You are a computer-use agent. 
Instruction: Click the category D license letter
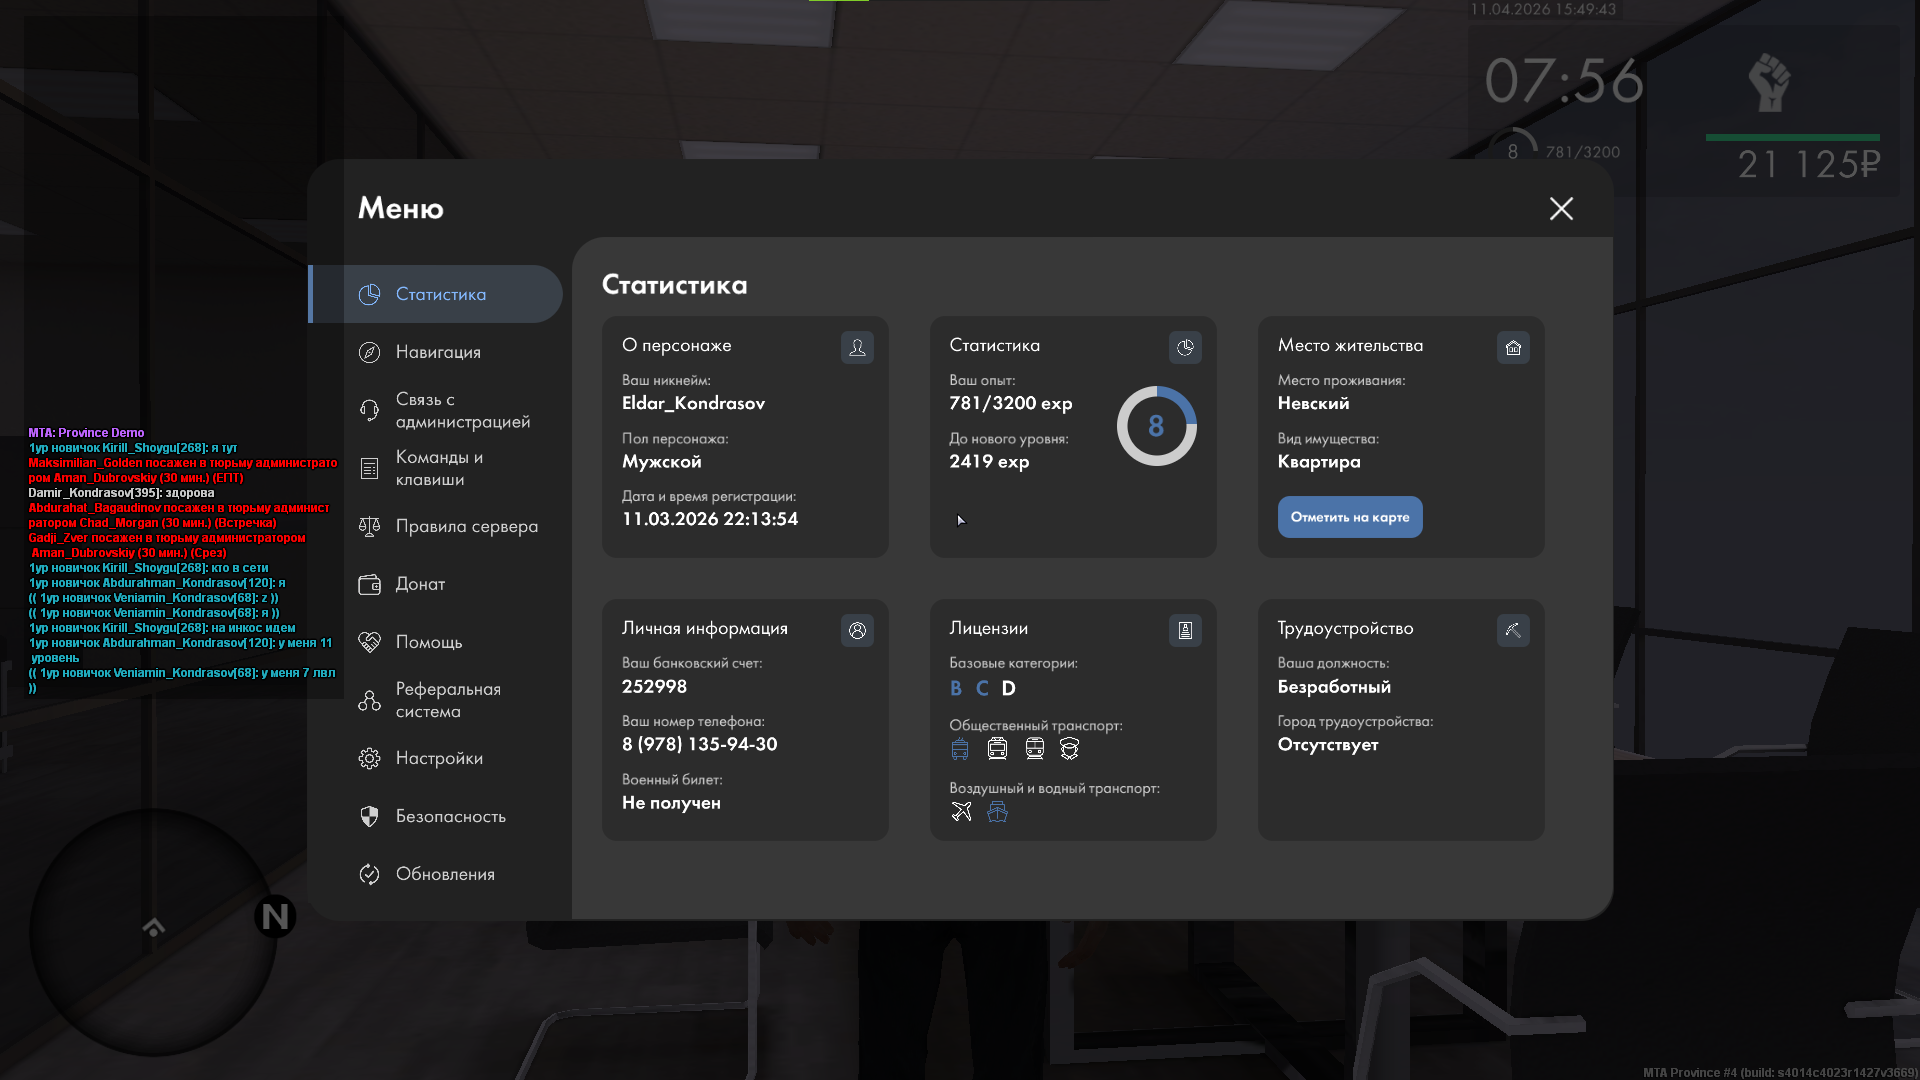1008,688
